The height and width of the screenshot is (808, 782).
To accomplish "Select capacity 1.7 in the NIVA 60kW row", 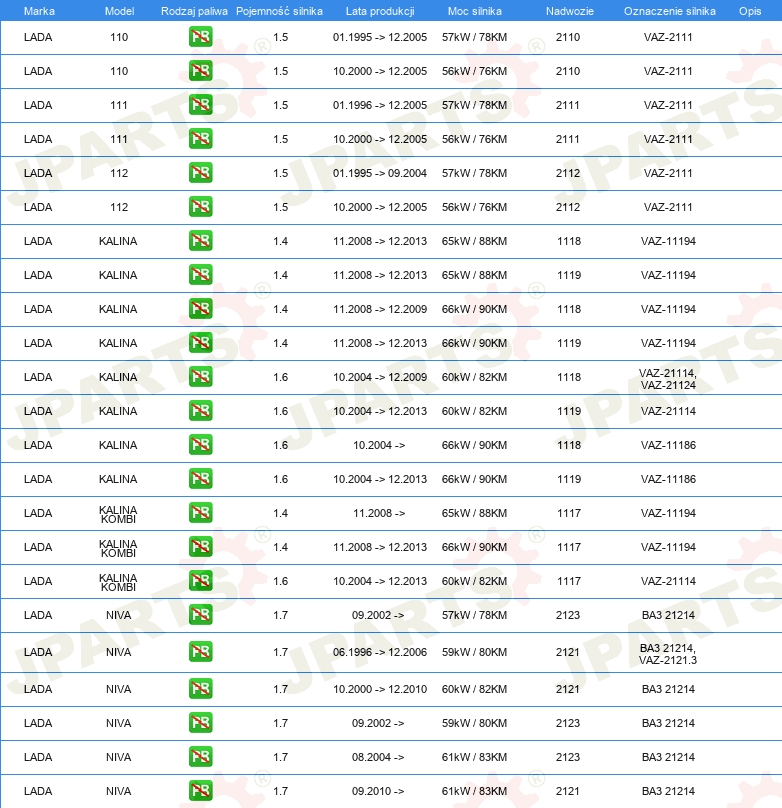I will [280, 689].
